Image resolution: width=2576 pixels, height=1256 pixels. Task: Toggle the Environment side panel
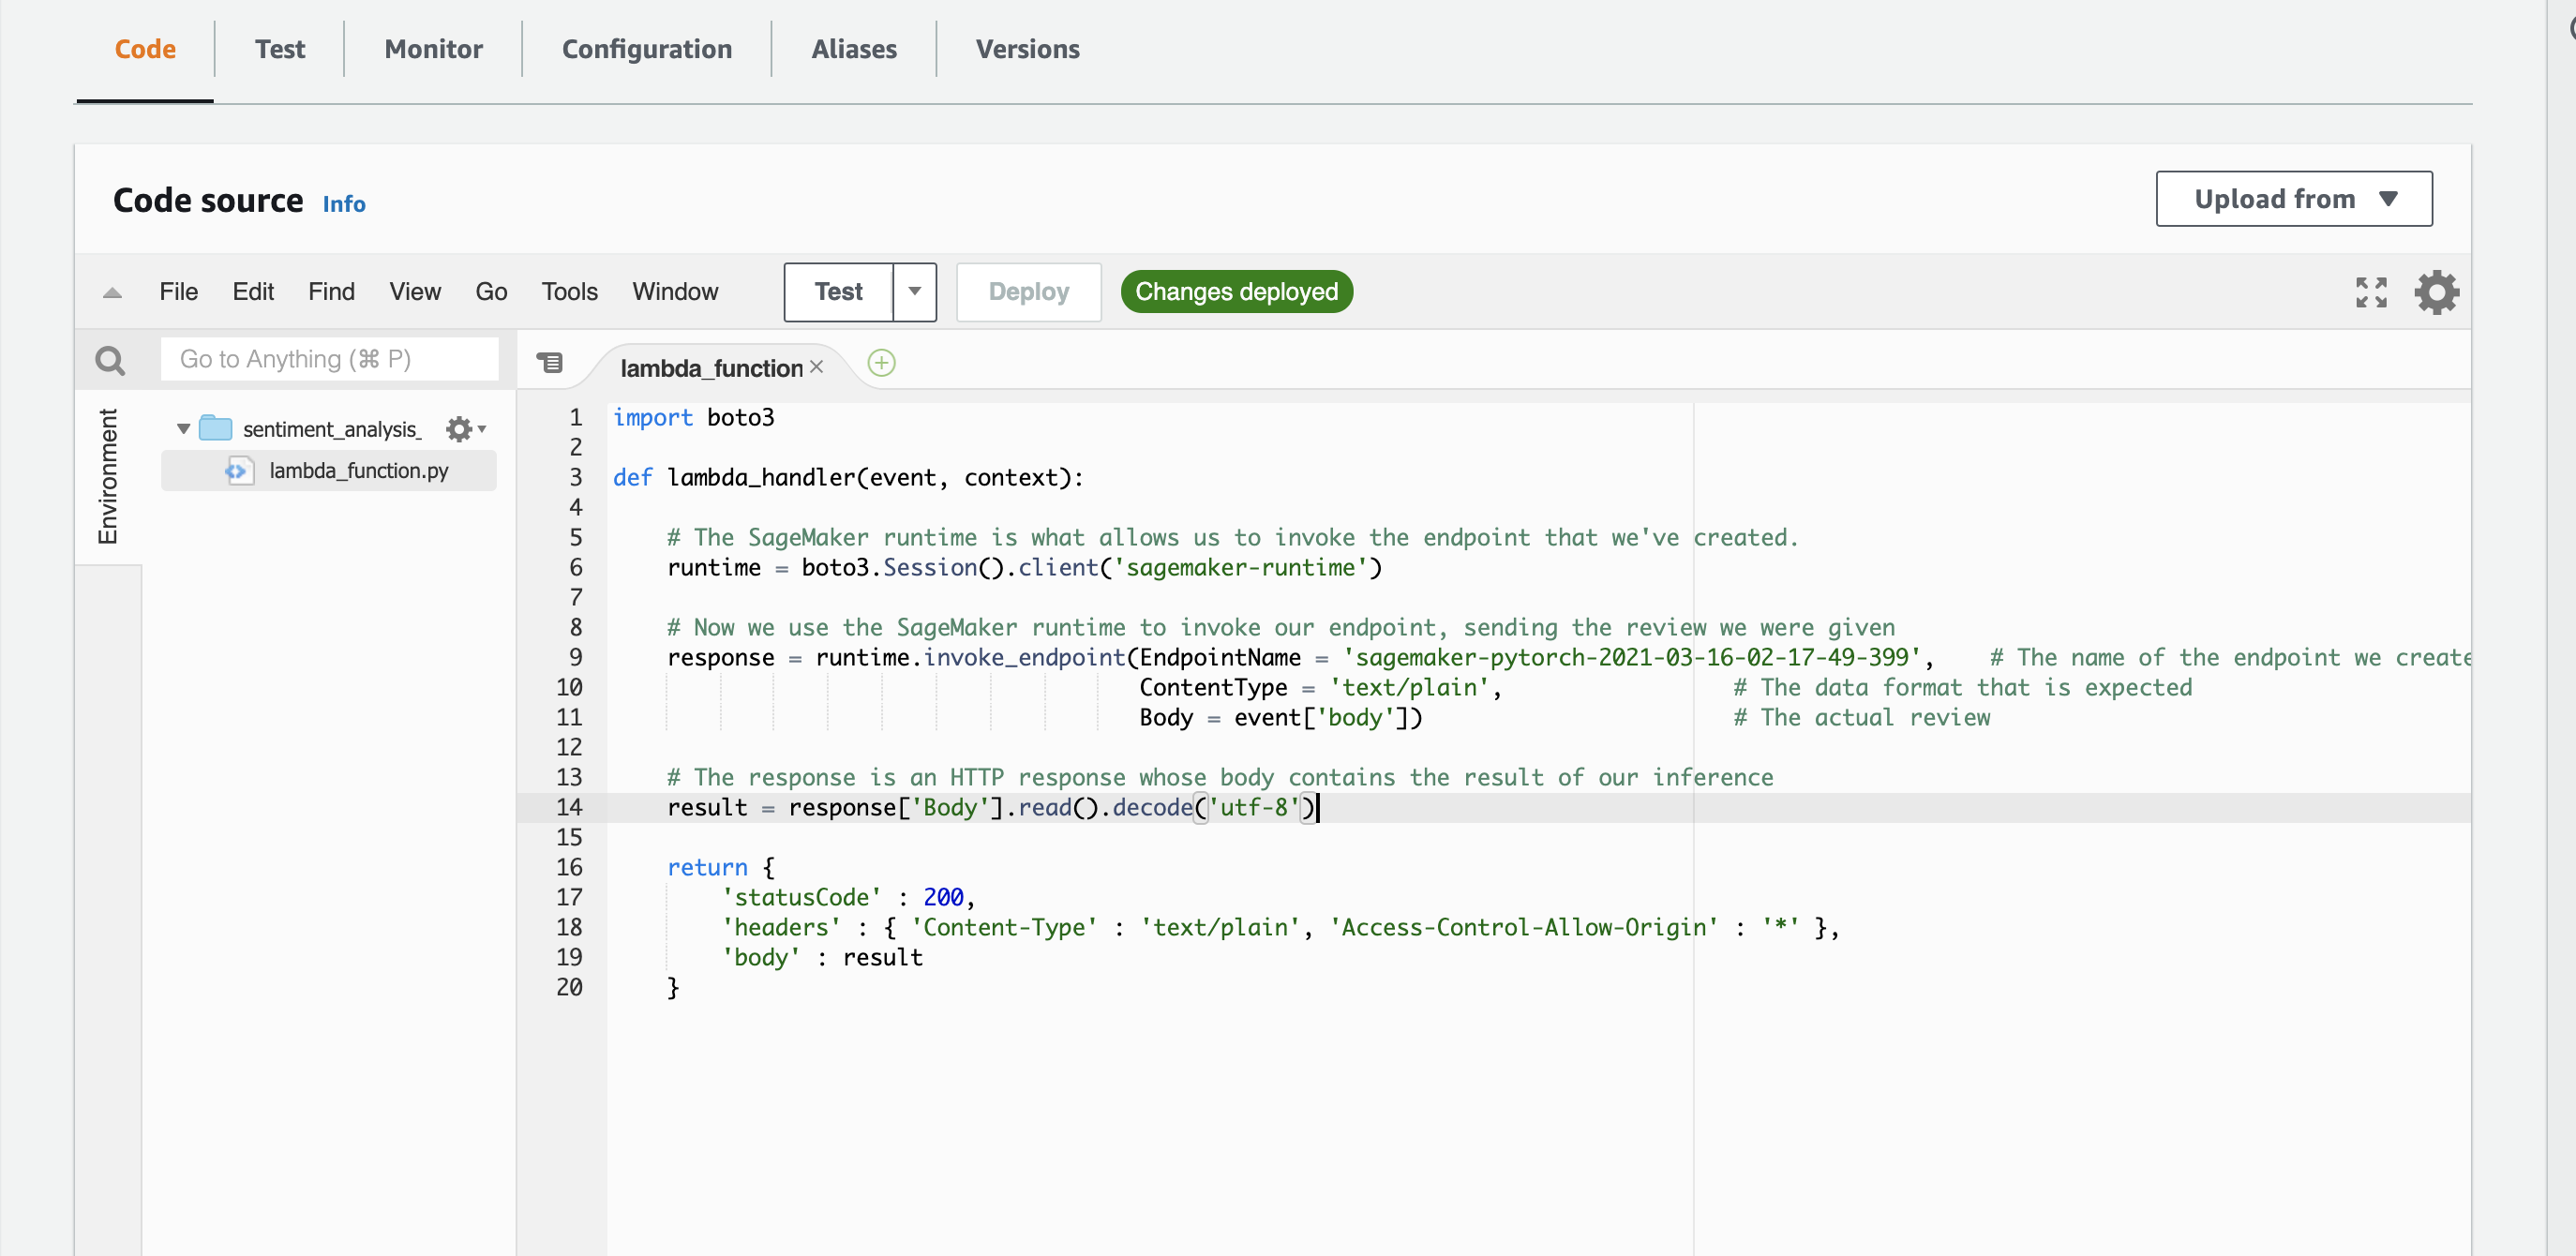107,476
